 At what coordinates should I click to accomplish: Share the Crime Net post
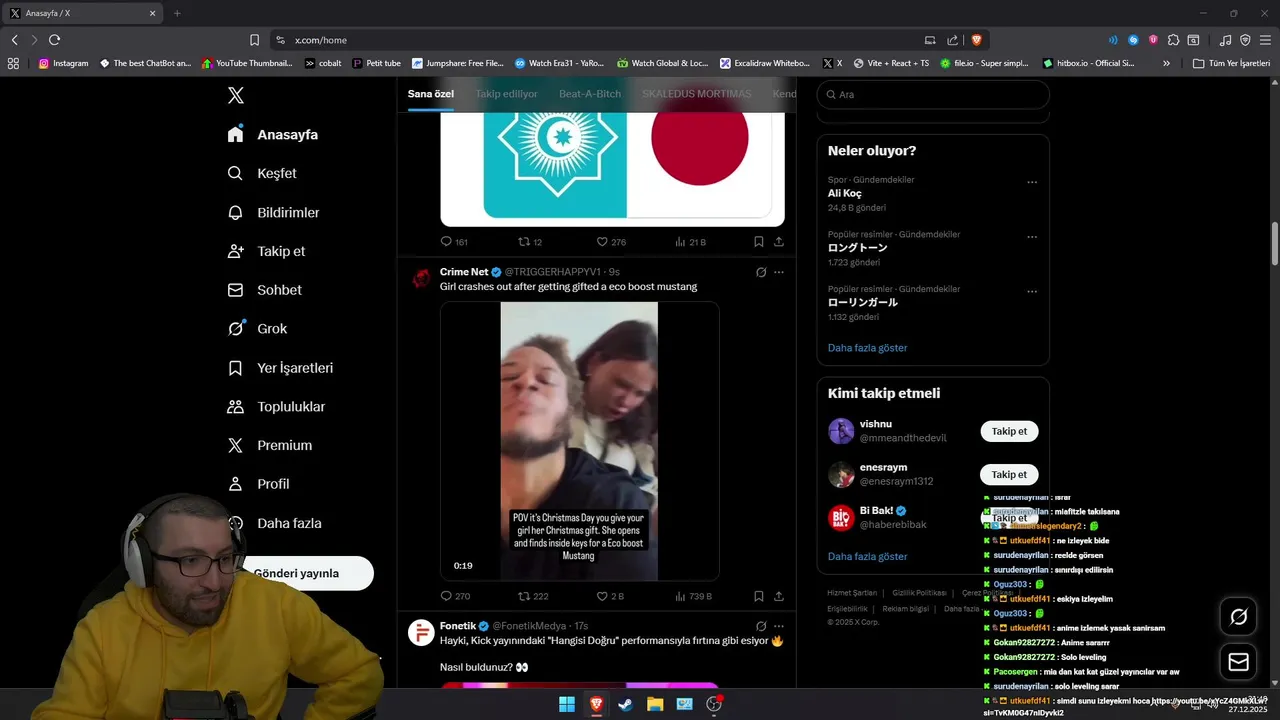[x=779, y=596]
